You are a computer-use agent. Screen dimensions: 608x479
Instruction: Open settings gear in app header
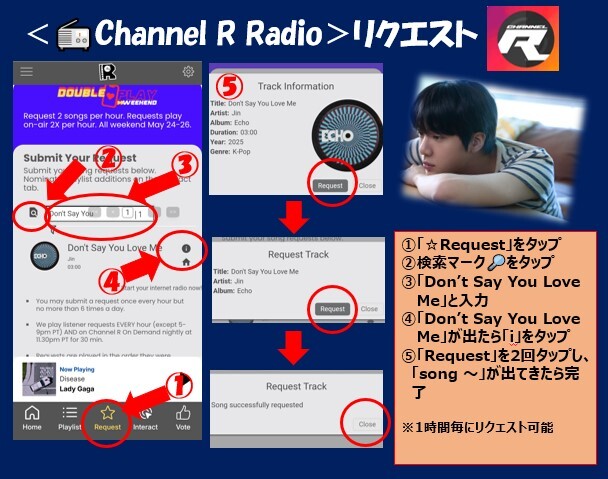(188, 72)
